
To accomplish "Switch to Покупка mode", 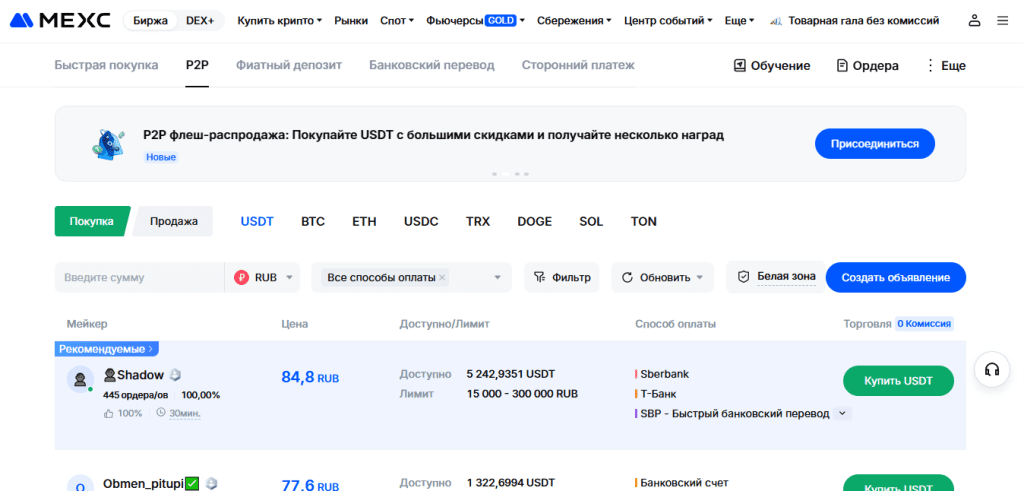I will click(x=92, y=221).
